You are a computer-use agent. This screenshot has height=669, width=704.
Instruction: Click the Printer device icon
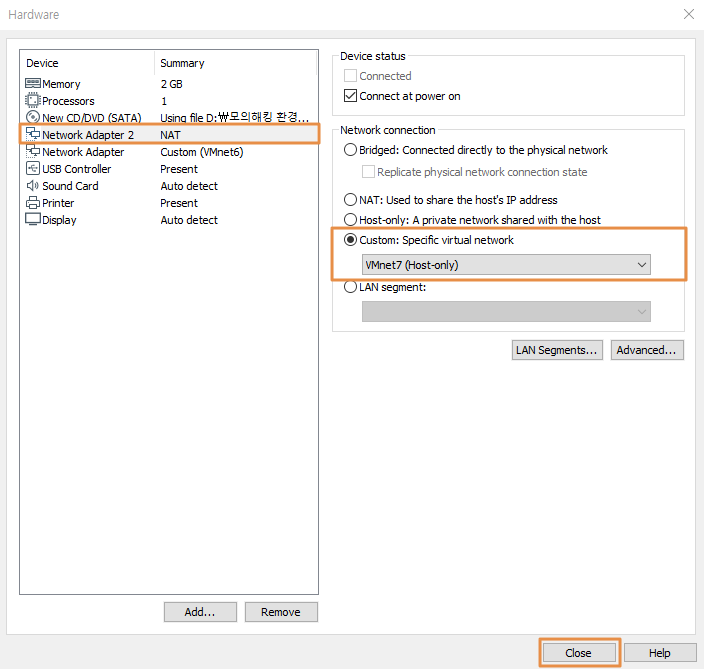pos(33,202)
